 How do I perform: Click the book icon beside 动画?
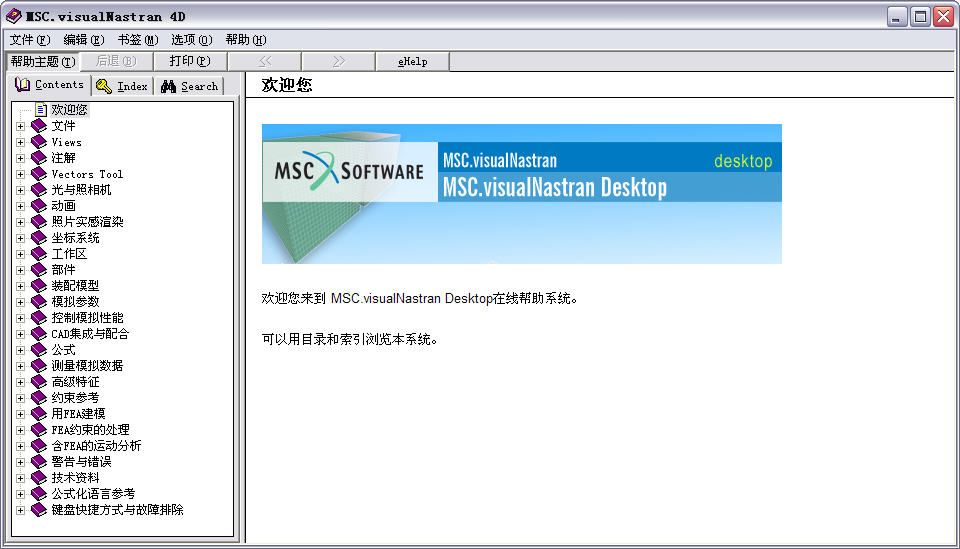click(39, 206)
